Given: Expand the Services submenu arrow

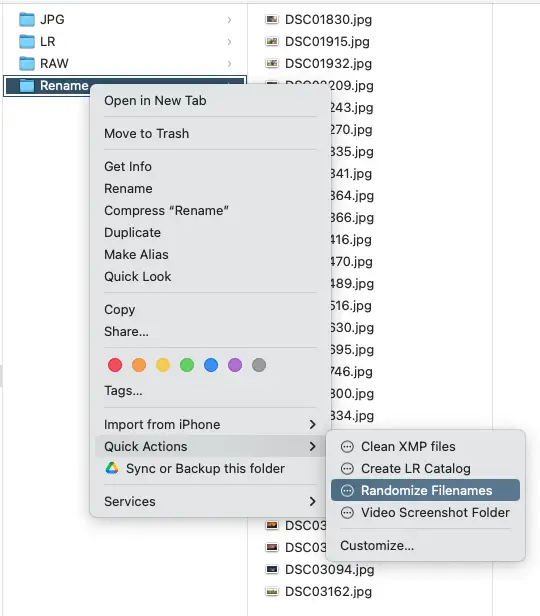Looking at the screenshot, I should click(x=312, y=501).
